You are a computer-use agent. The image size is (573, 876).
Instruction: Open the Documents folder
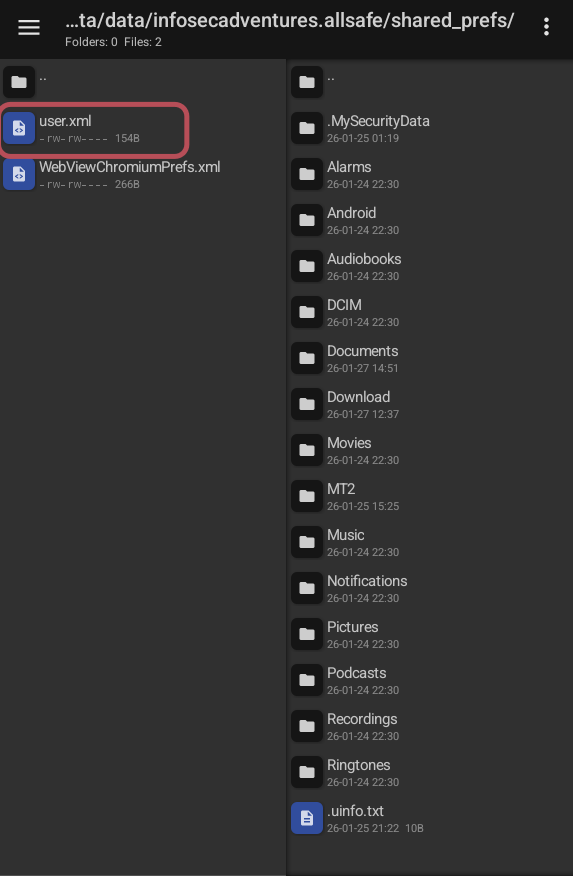tap(431, 358)
